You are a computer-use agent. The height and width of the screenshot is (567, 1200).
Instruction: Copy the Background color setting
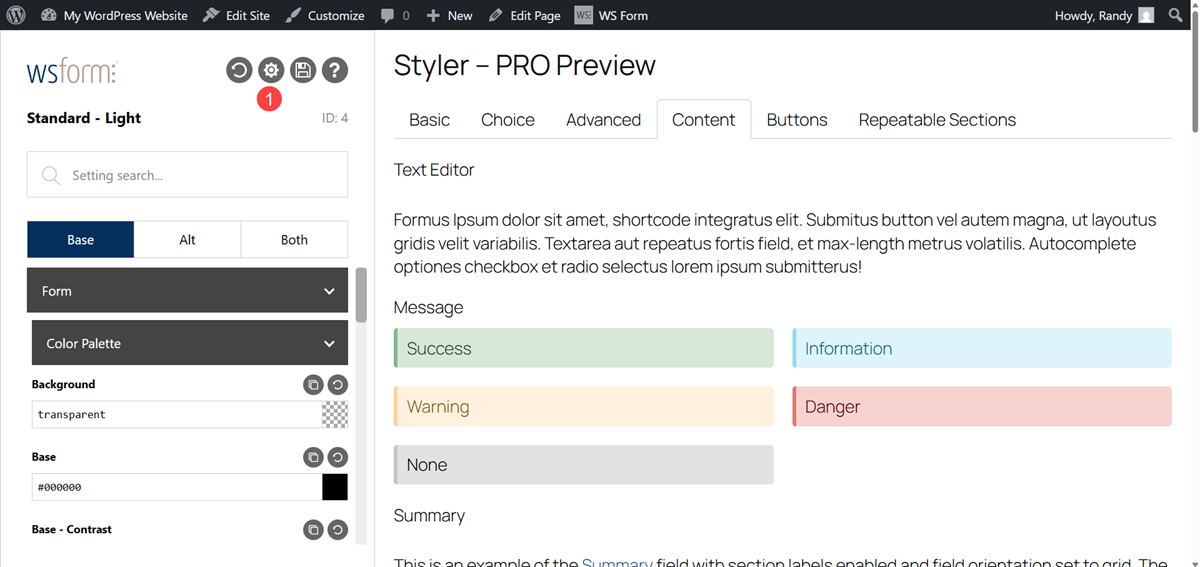pos(313,385)
